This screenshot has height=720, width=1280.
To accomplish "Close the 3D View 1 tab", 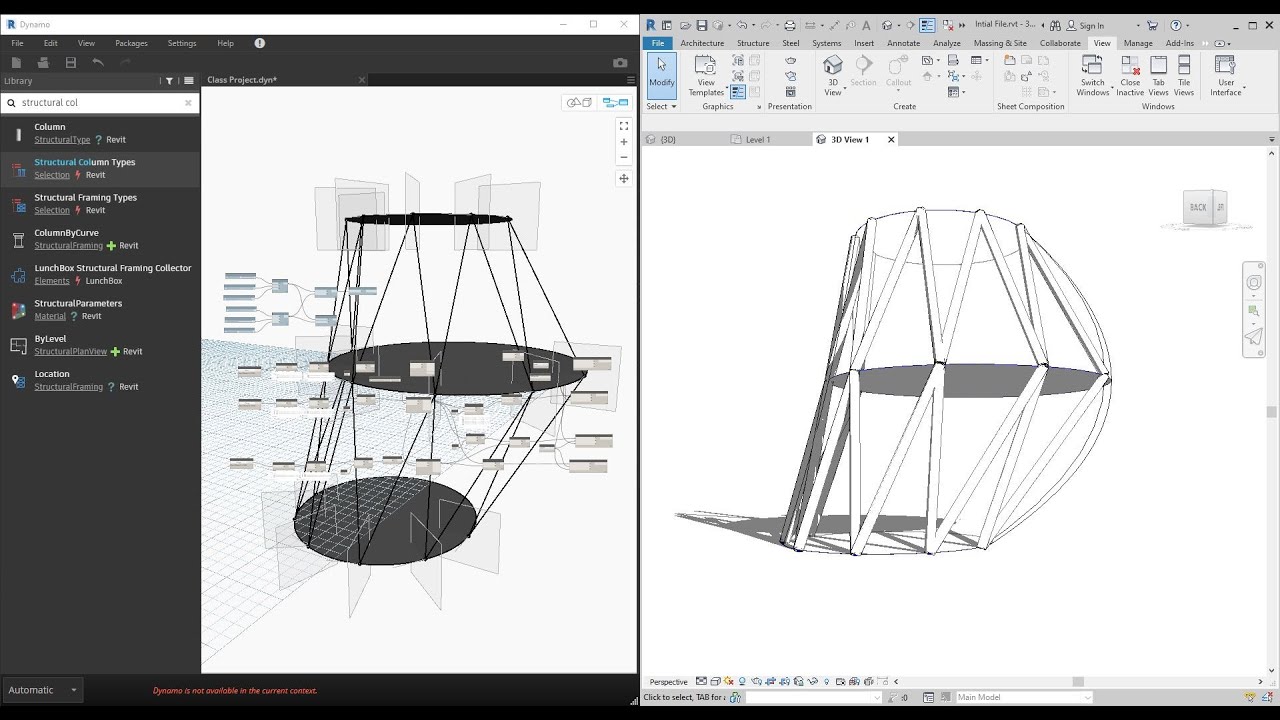I will [891, 139].
